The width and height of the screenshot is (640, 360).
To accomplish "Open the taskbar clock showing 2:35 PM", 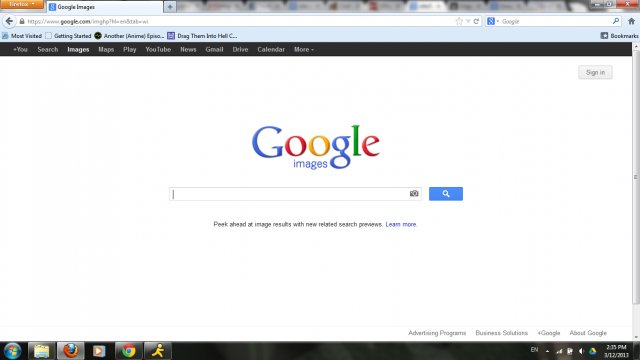I will [x=616, y=351].
